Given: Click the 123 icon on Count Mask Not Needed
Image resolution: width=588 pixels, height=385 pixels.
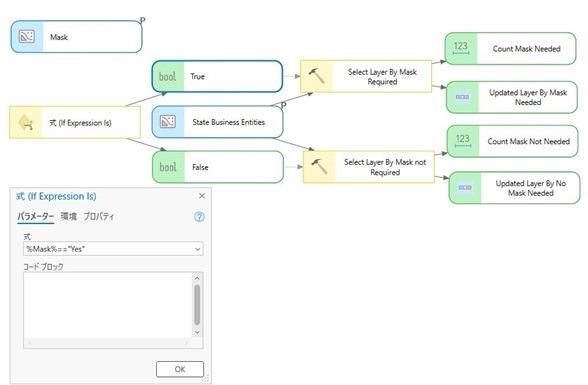Looking at the screenshot, I should pyautogui.click(x=463, y=141).
